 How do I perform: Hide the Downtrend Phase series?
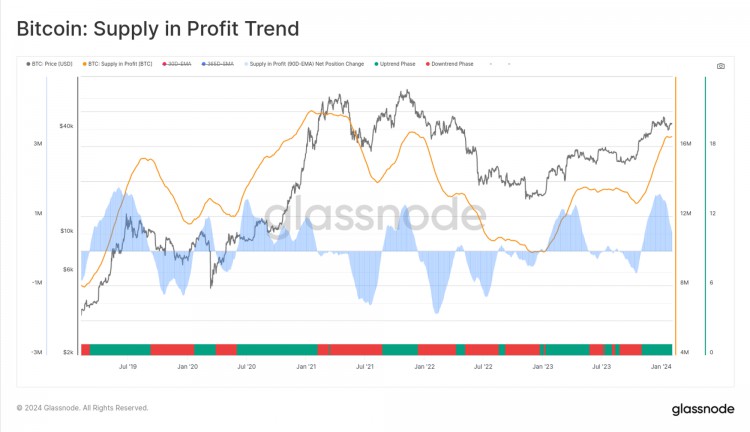tap(450, 64)
